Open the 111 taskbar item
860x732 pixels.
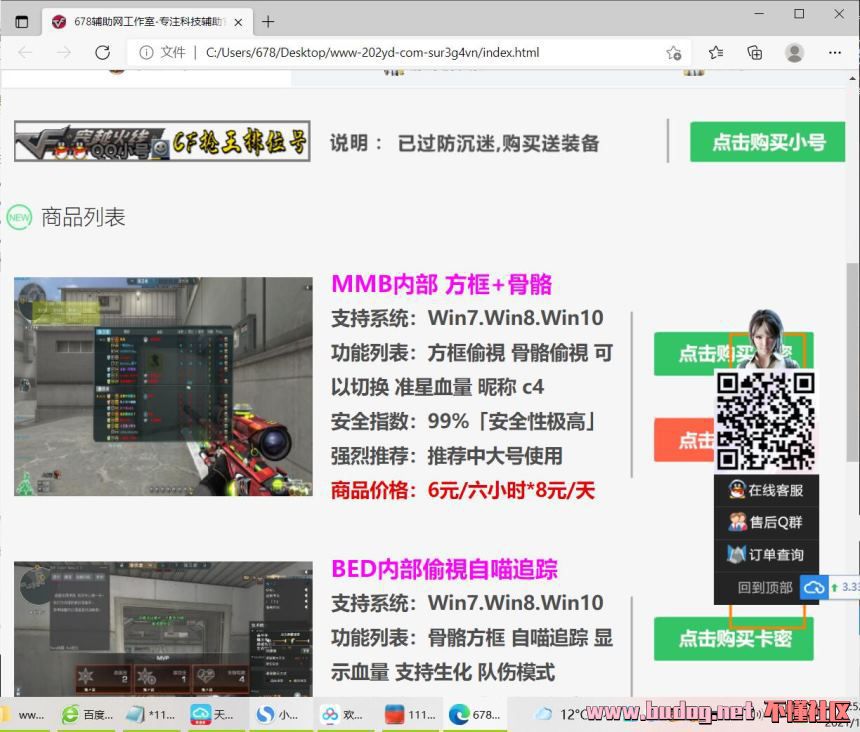[410, 715]
